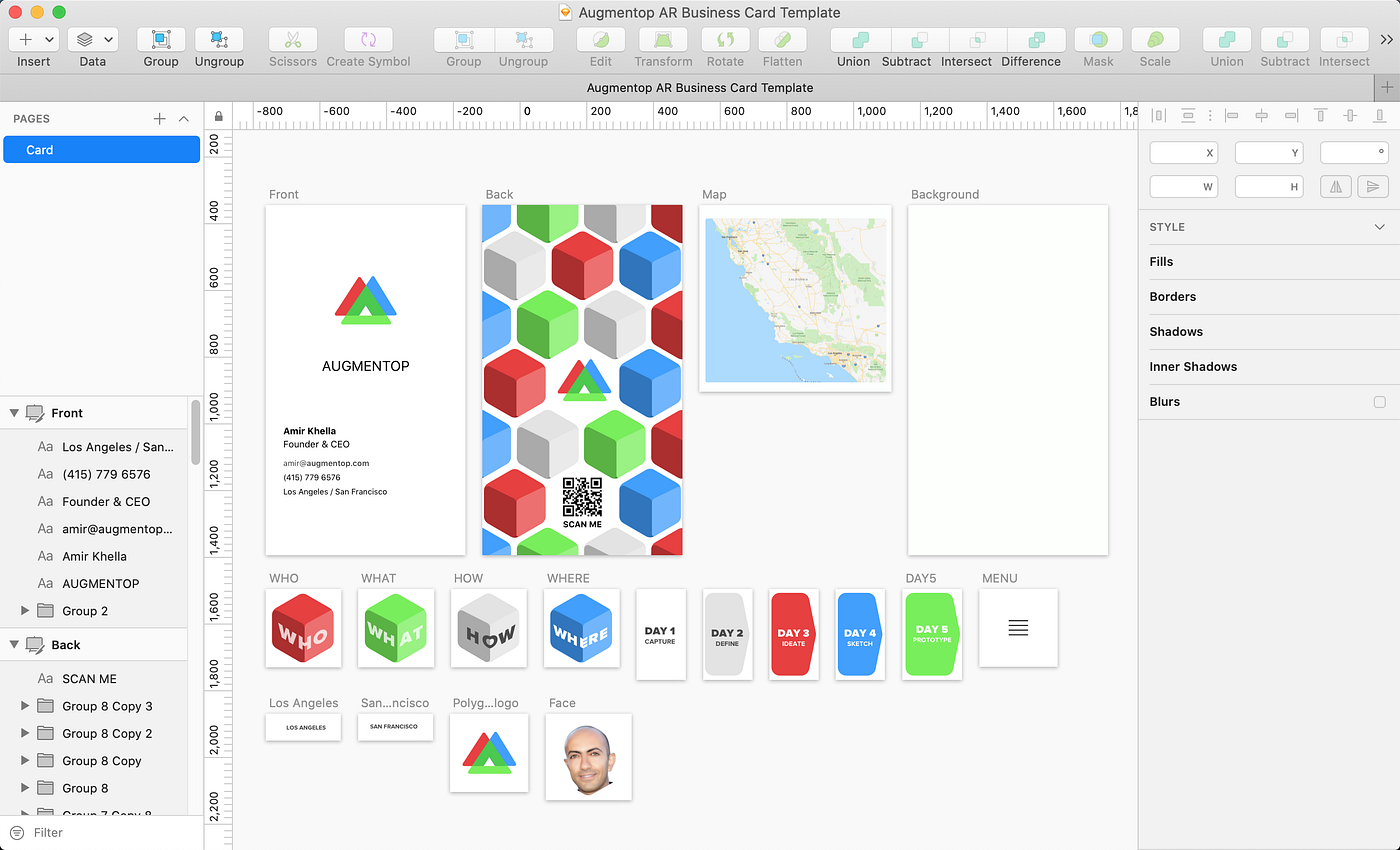
Task: Click the layer Filter search field
Action: (102, 832)
